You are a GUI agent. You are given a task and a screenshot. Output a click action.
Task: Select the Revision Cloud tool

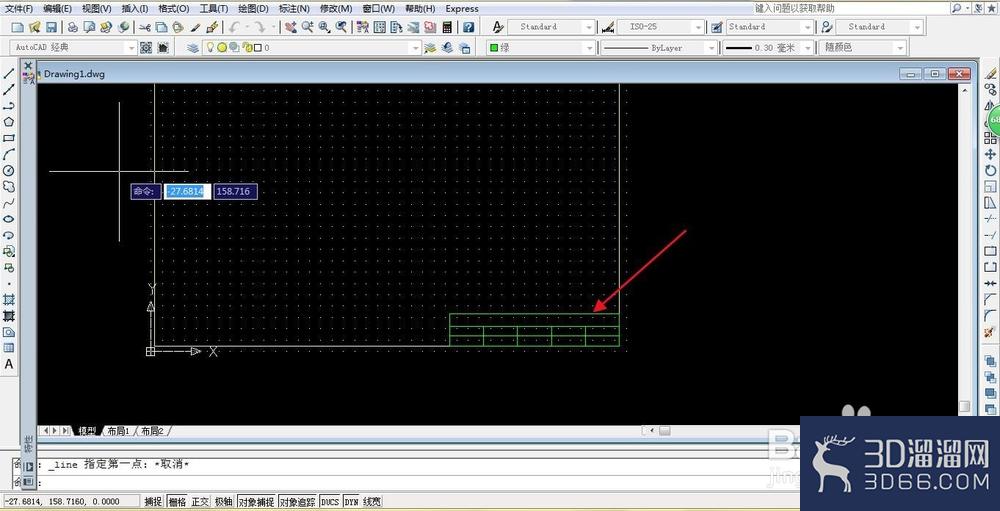pyautogui.click(x=9, y=187)
